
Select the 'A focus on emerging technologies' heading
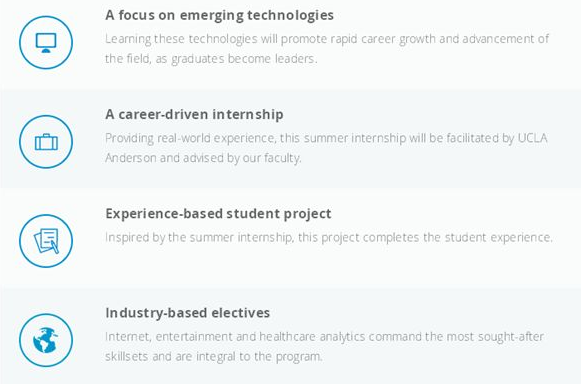pyautogui.click(x=219, y=15)
